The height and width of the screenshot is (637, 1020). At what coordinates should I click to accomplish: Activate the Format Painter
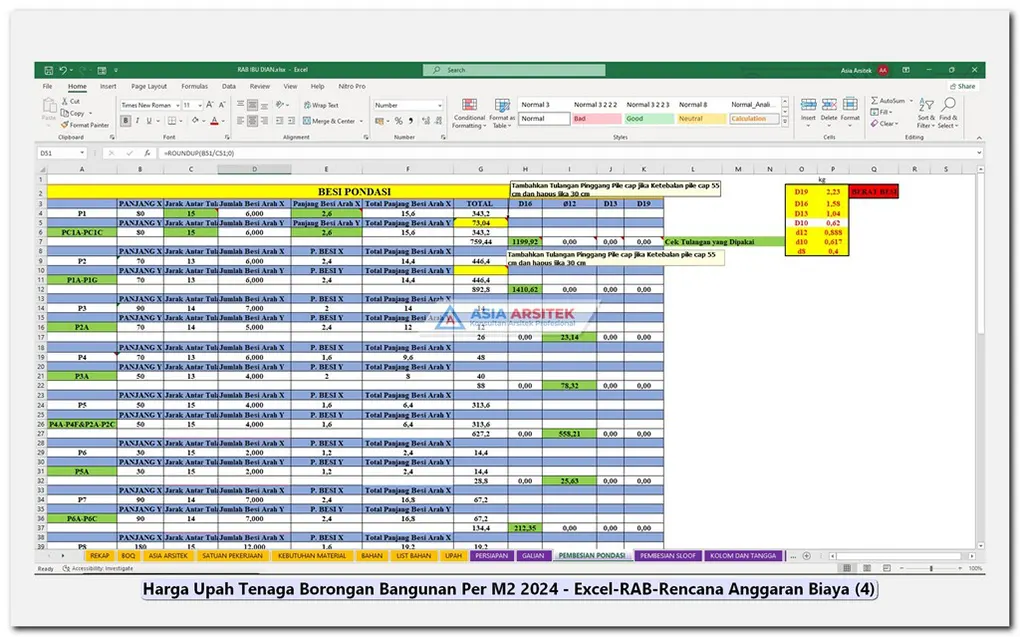click(85, 125)
